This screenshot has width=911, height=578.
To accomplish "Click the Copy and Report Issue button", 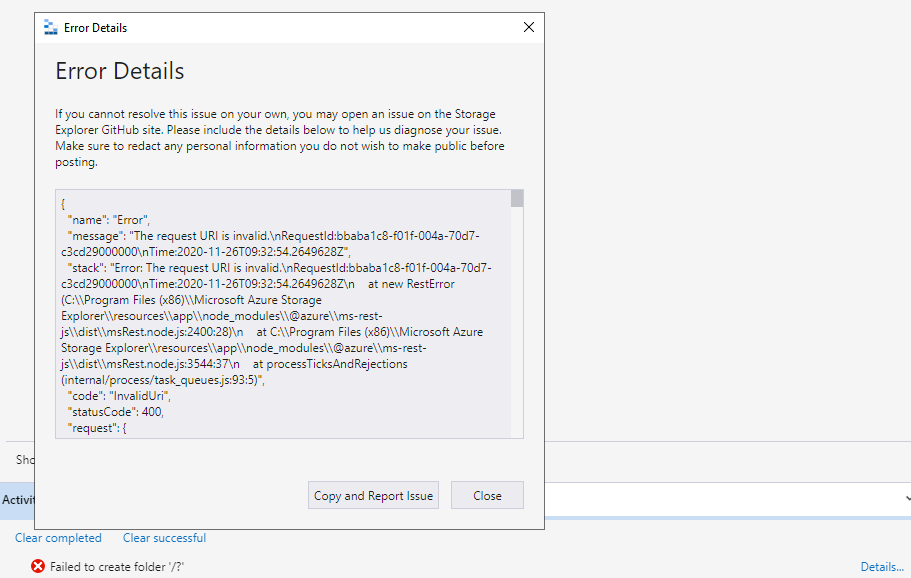I will (x=373, y=494).
